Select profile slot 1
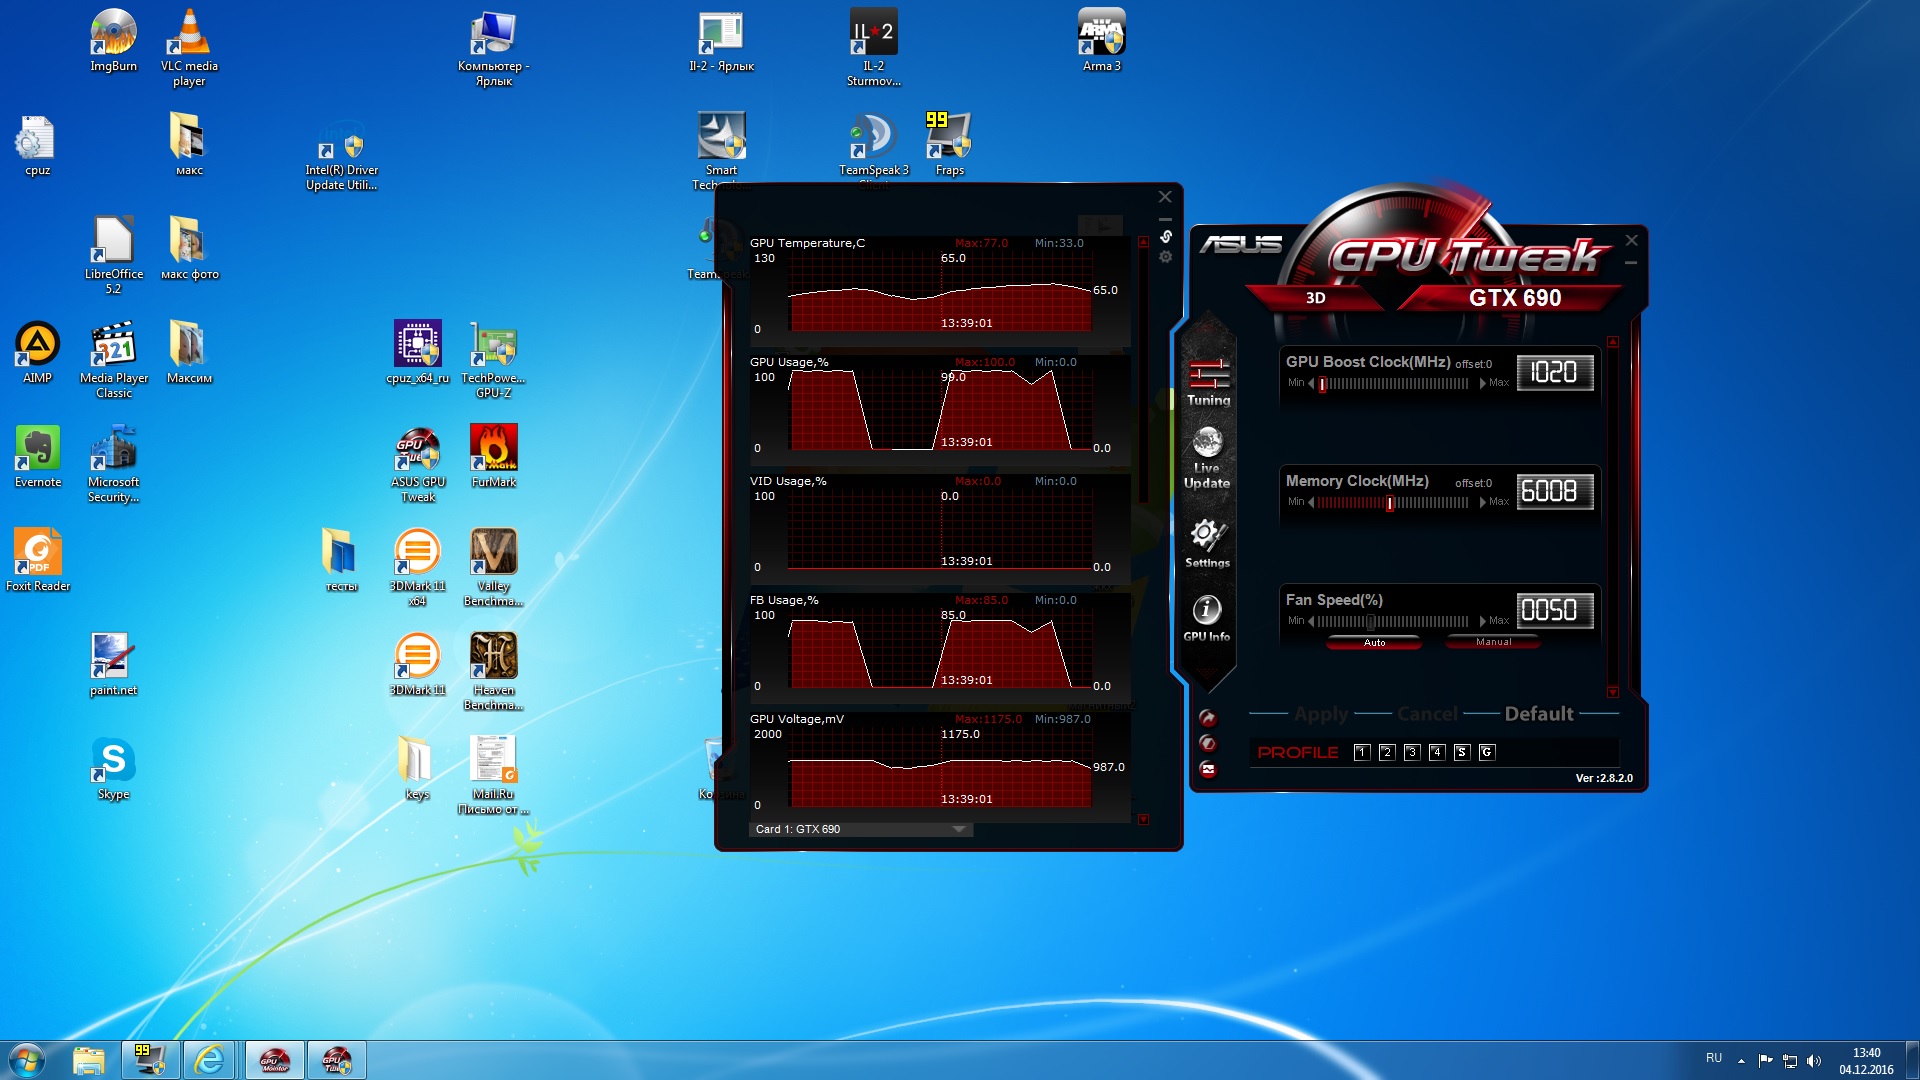Image resolution: width=1920 pixels, height=1080 pixels. (x=1362, y=752)
